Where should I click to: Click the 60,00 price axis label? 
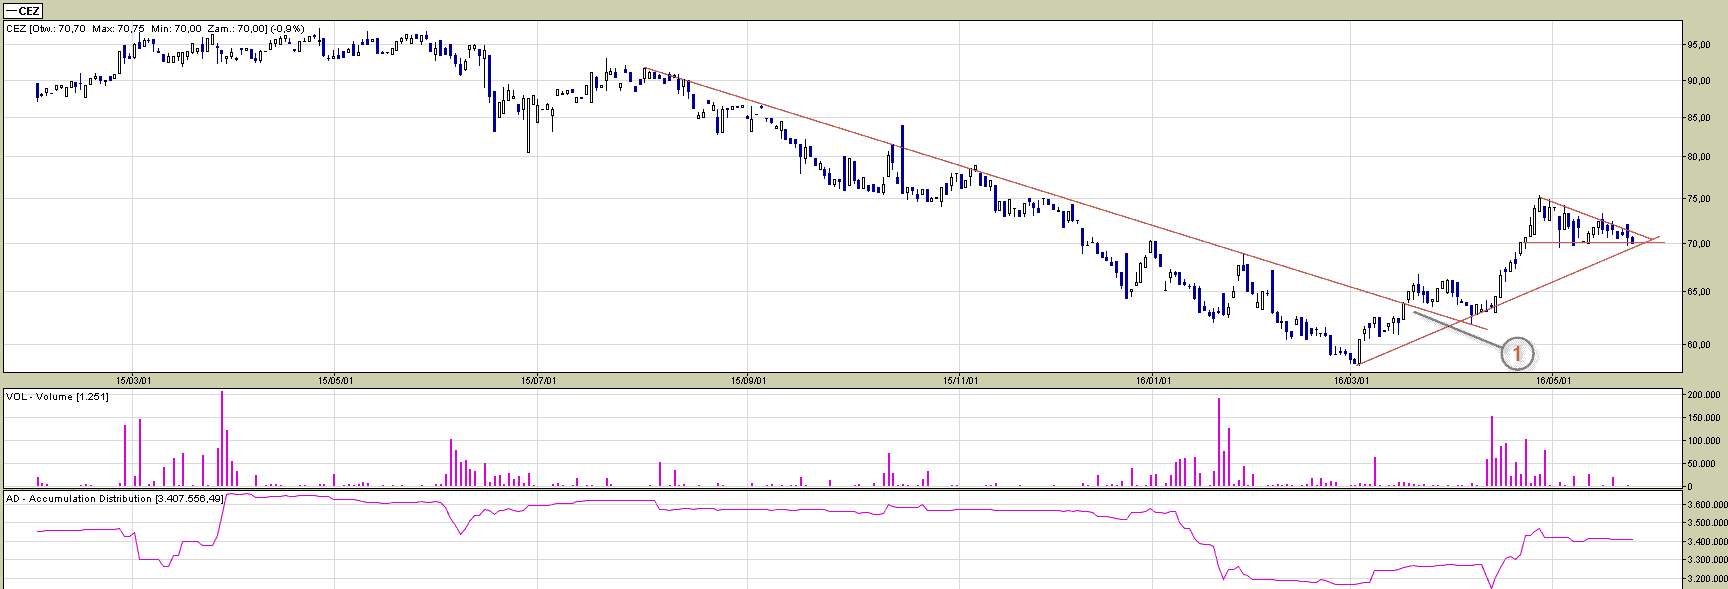[x=1699, y=345]
